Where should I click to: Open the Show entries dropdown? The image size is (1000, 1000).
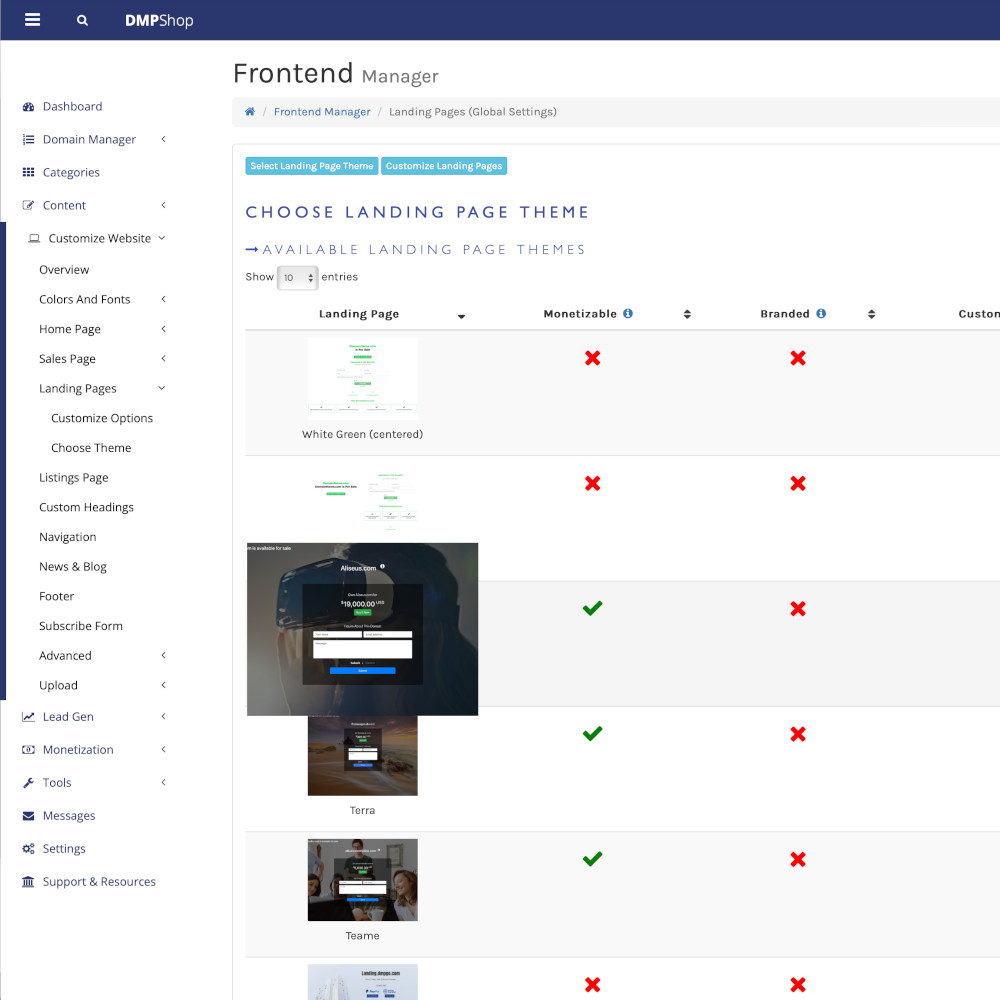(x=297, y=278)
